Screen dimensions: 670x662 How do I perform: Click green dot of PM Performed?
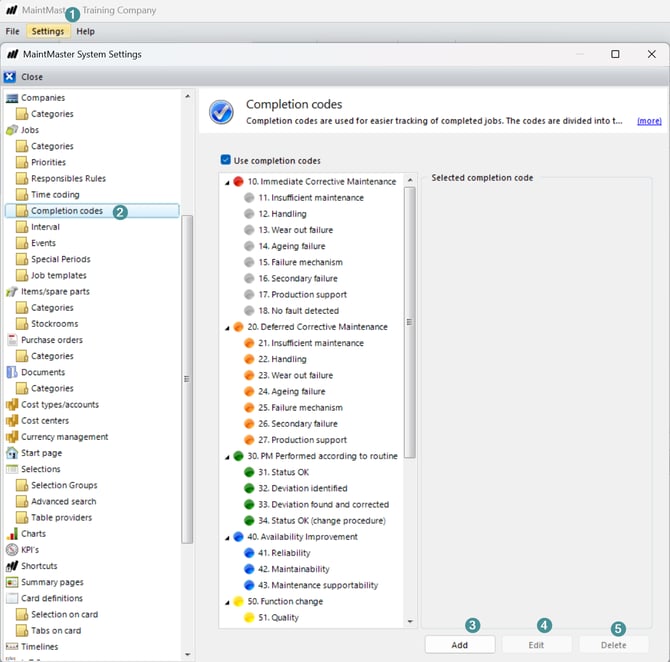pyautogui.click(x=238, y=456)
